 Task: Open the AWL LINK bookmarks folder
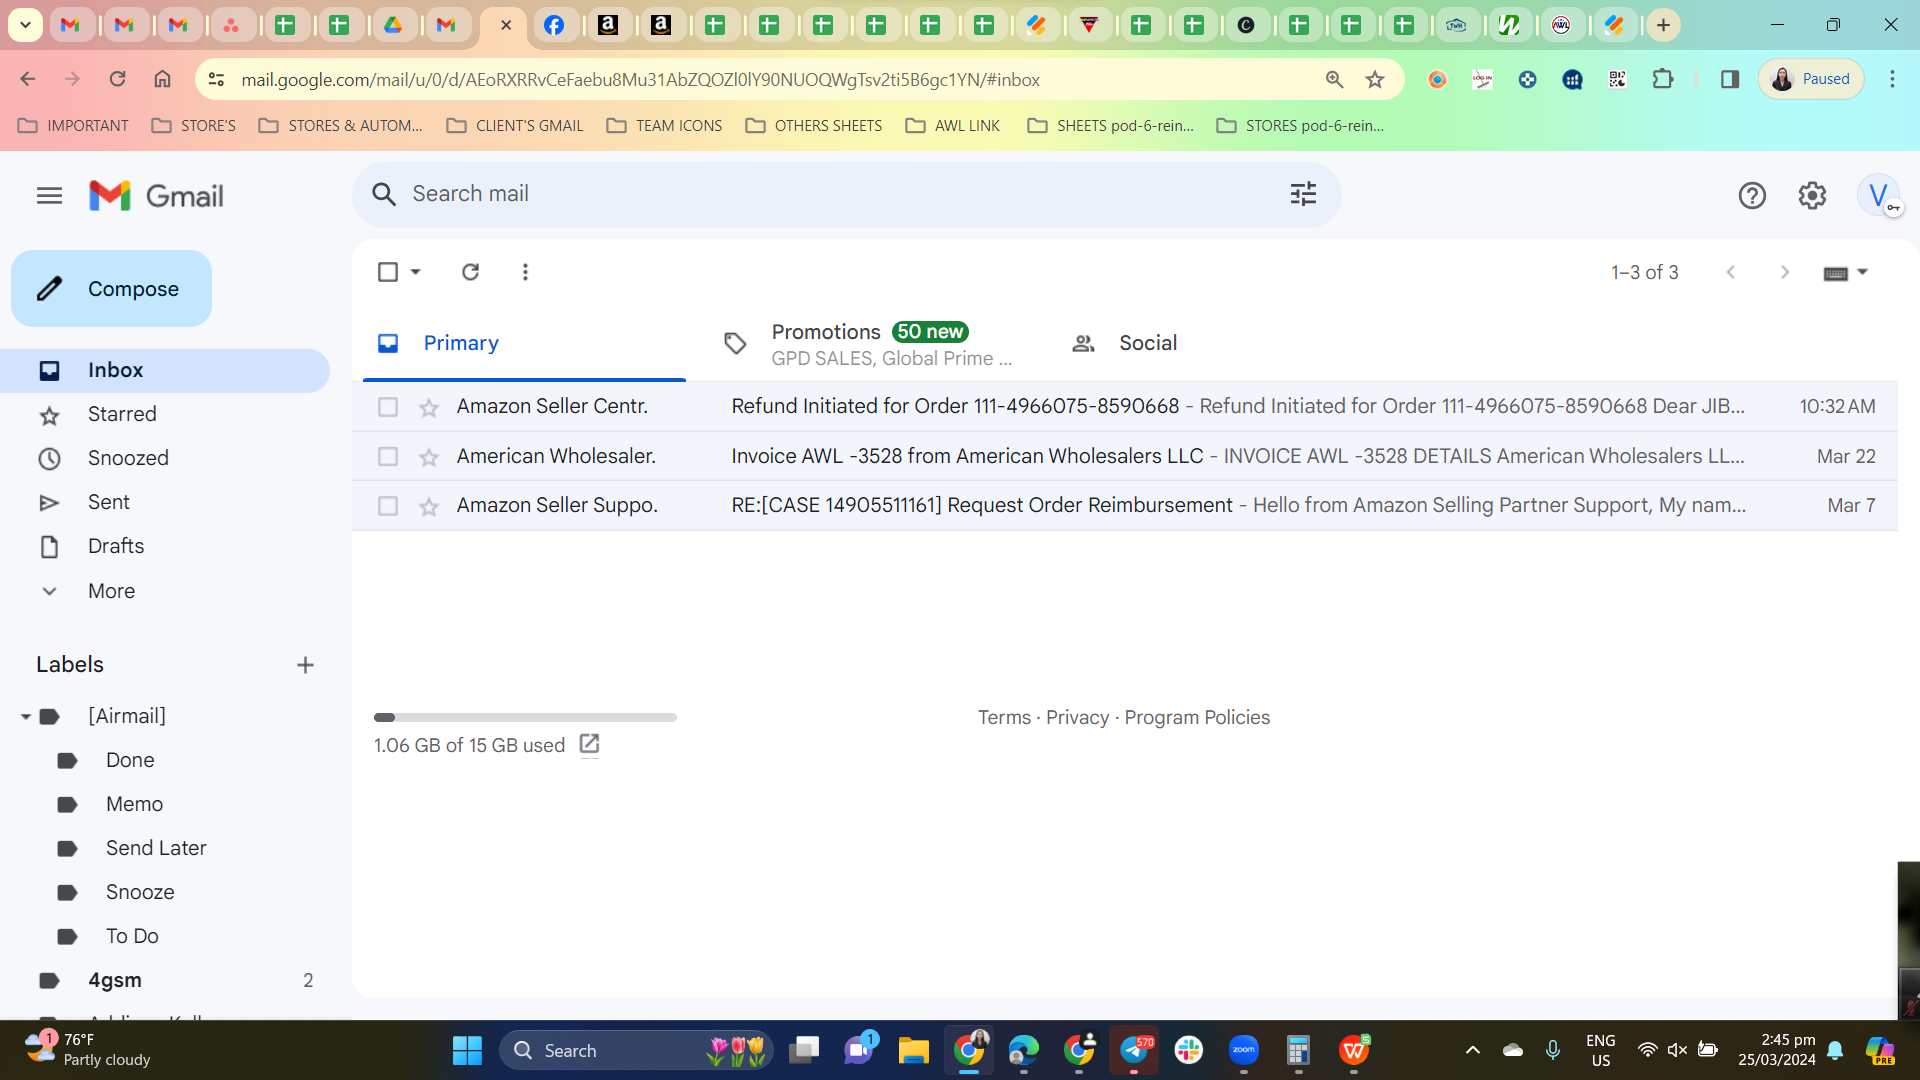click(953, 126)
